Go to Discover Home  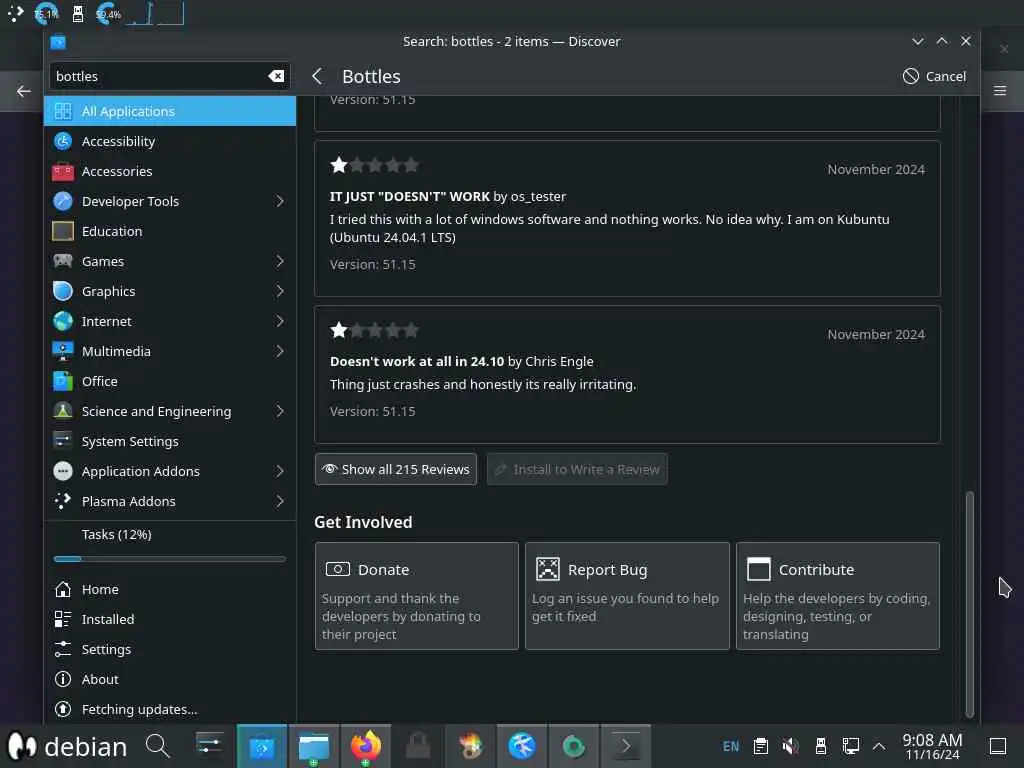[170, 589]
